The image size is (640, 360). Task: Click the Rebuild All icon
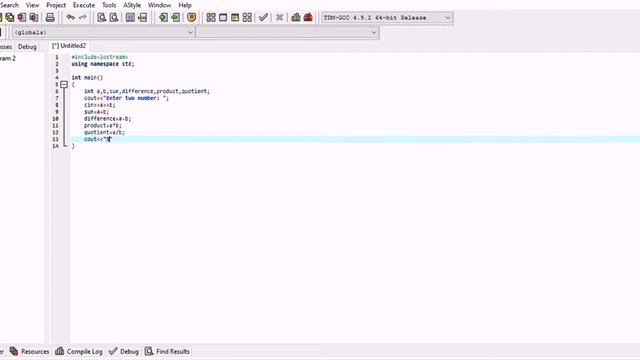tap(247, 18)
